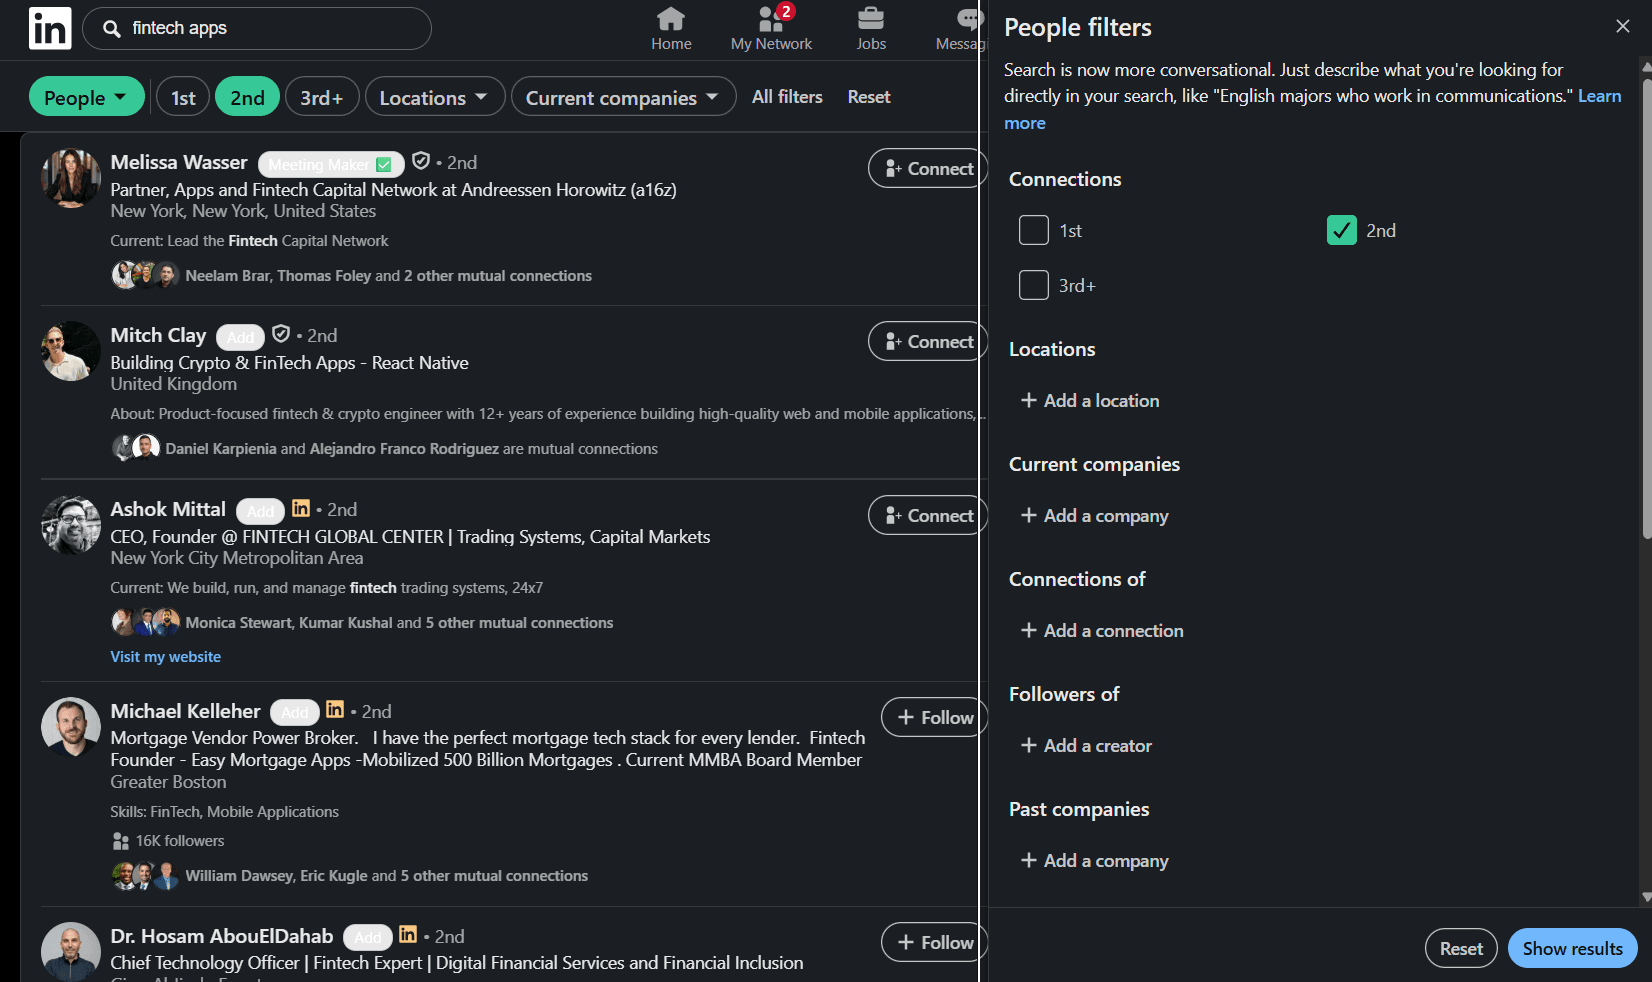Click the Add a connection plus icon
The height and width of the screenshot is (982, 1652).
coord(1029,631)
